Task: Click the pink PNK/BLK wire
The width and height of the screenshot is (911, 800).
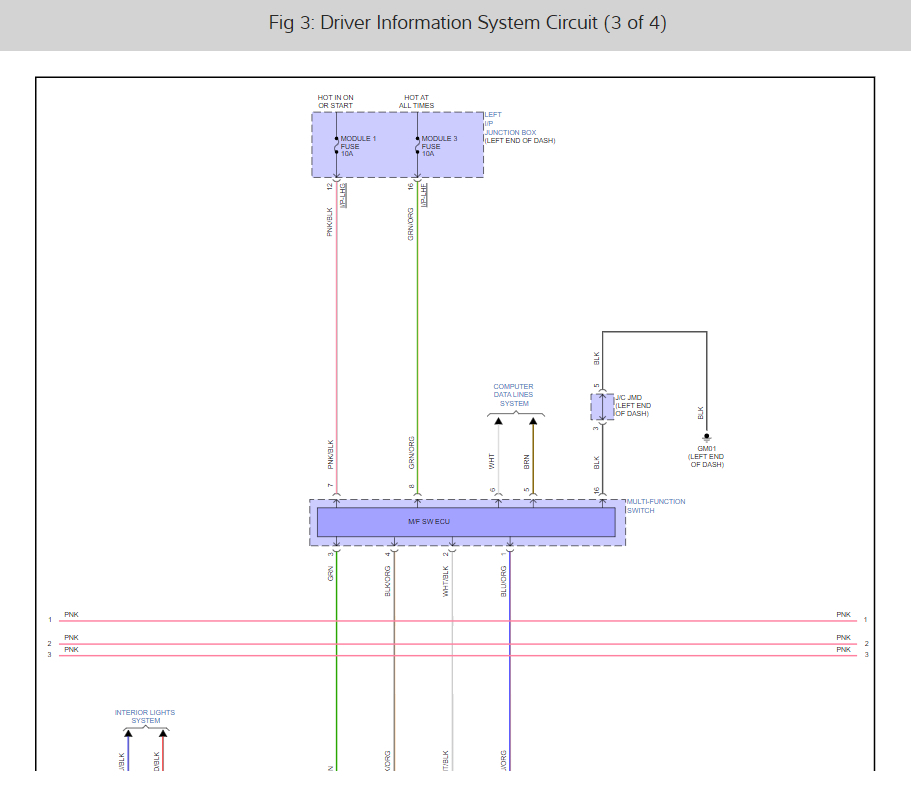Action: pyautogui.click(x=336, y=337)
